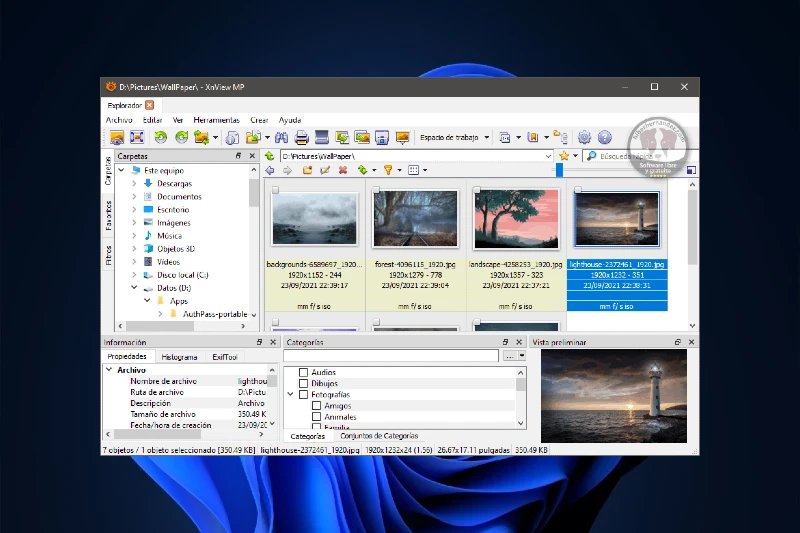This screenshot has height=533, width=800.
Task: Check the backgrounds-6589697 thumbnail checkbox
Action: pyautogui.click(x=276, y=190)
